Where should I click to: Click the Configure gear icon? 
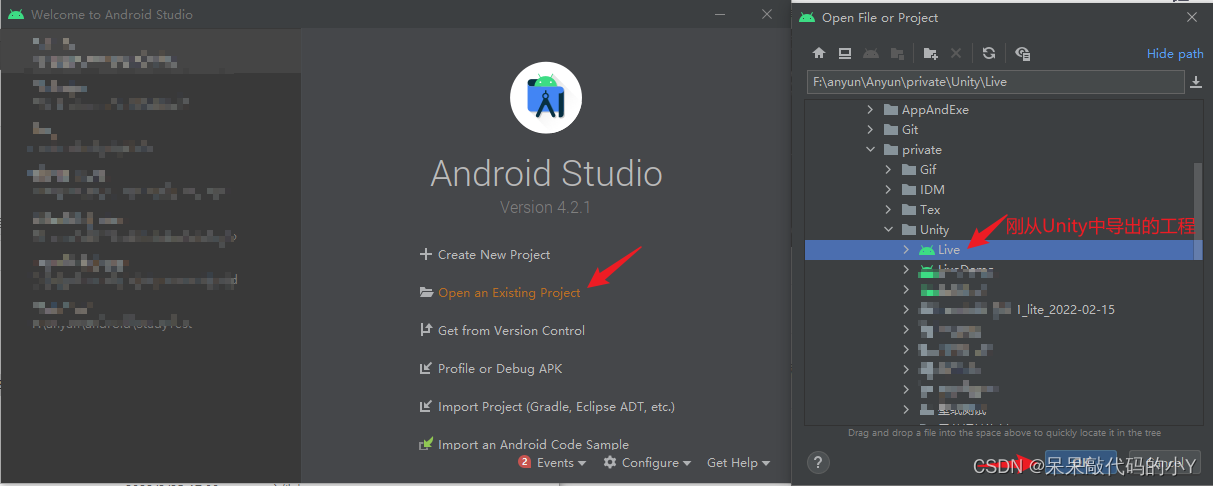pos(610,462)
